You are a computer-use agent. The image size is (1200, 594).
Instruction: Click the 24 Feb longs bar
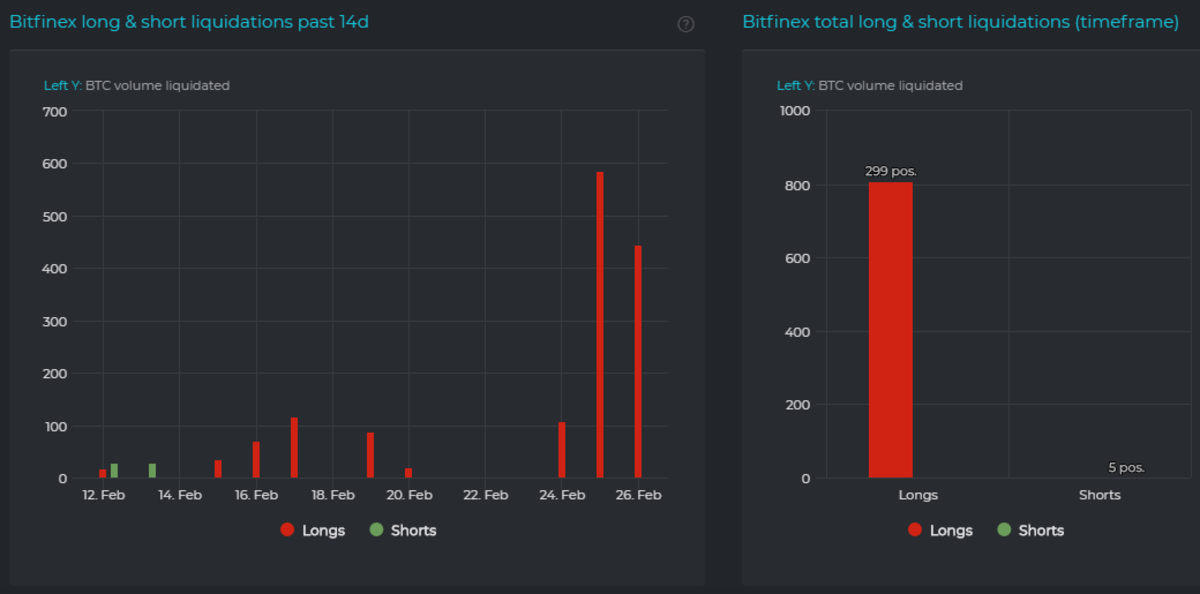point(562,450)
